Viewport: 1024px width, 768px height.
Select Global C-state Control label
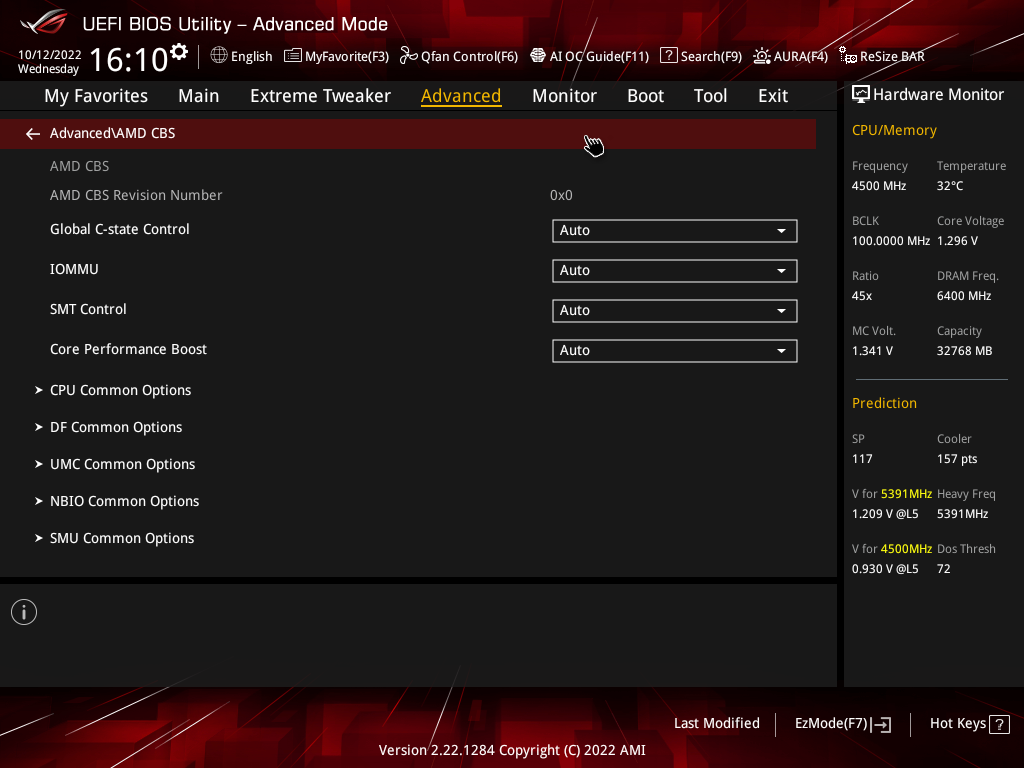[x=120, y=230]
